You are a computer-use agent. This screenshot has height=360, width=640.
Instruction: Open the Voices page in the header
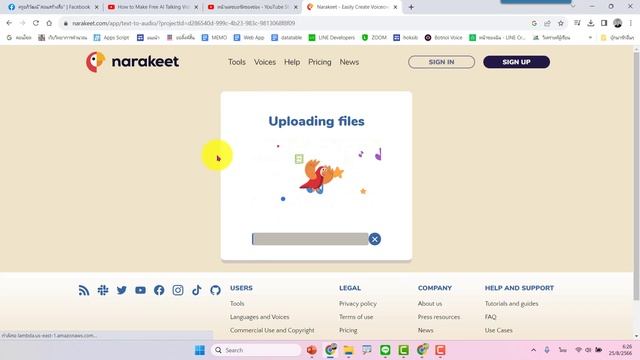pyautogui.click(x=265, y=62)
